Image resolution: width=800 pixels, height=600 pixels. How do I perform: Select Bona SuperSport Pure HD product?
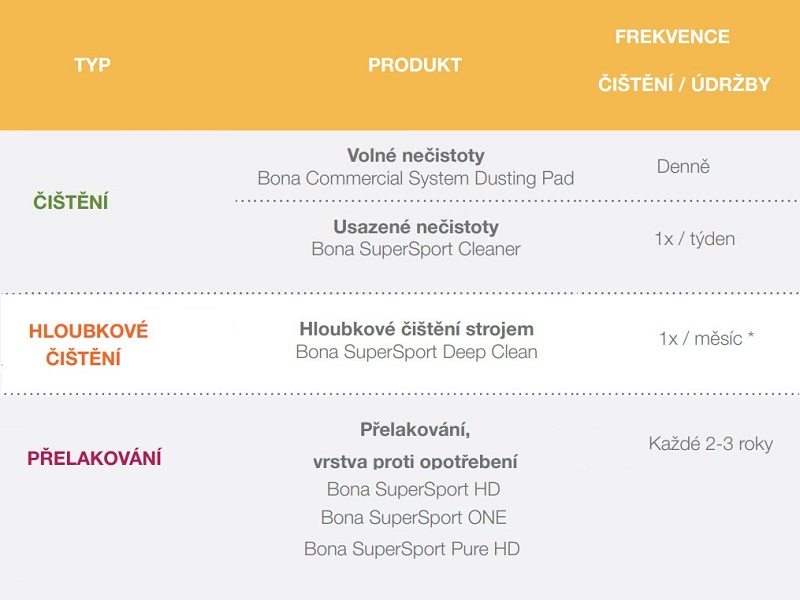click(412, 549)
